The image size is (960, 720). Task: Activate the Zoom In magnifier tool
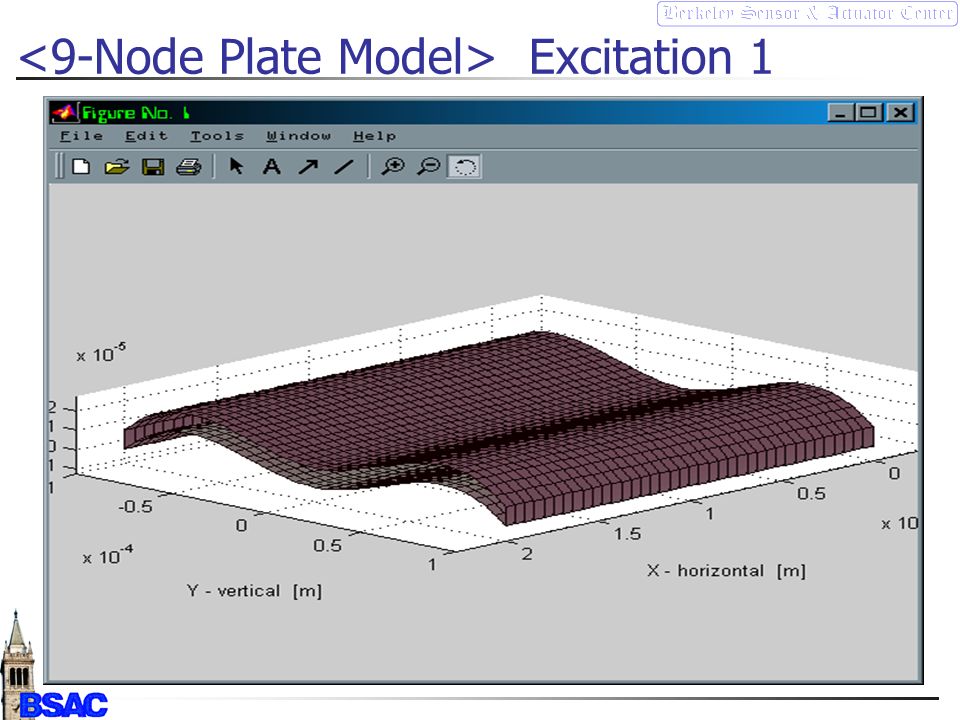pyautogui.click(x=392, y=167)
